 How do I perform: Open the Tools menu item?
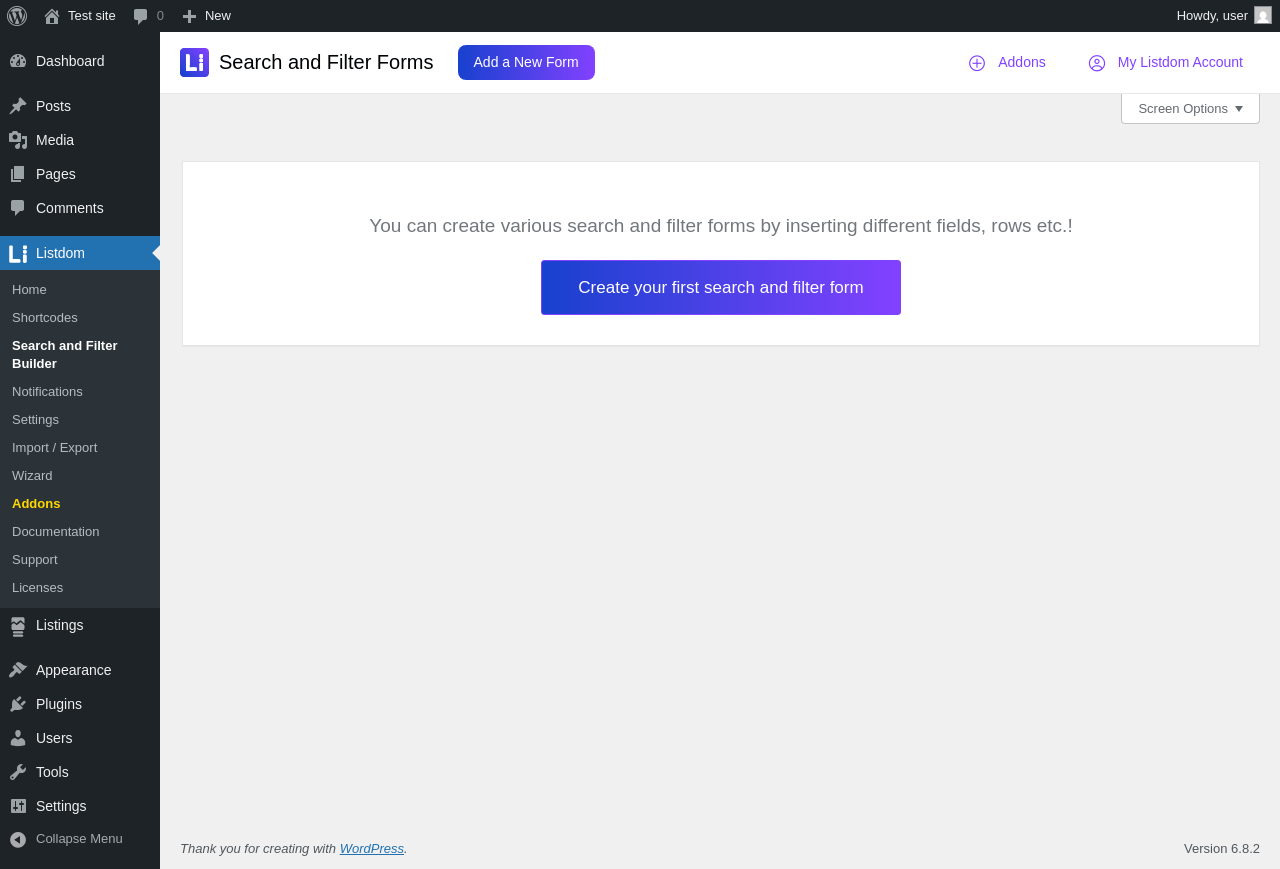80,772
